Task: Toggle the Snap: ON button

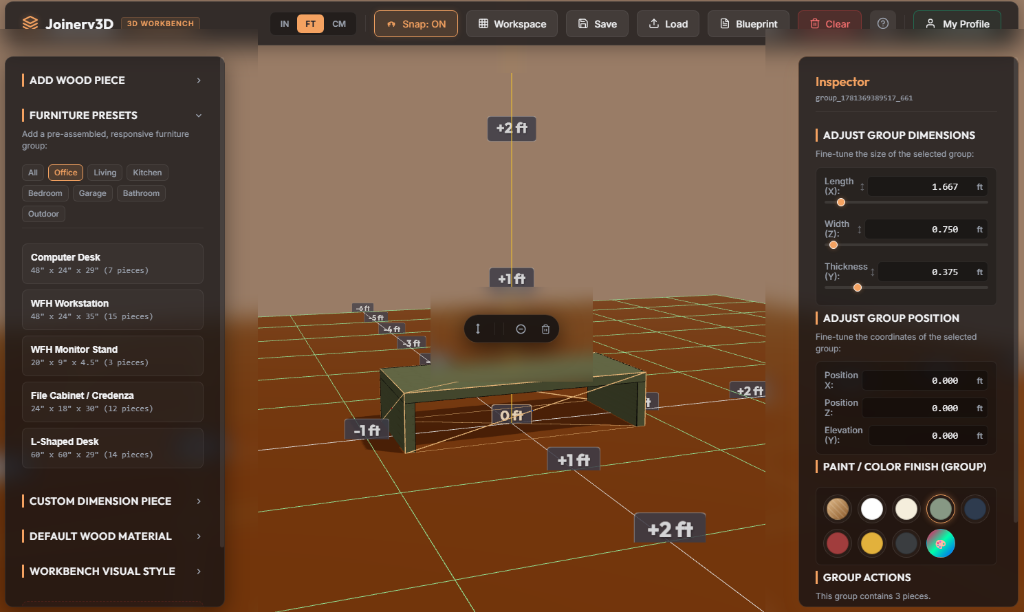Action: (x=416, y=24)
